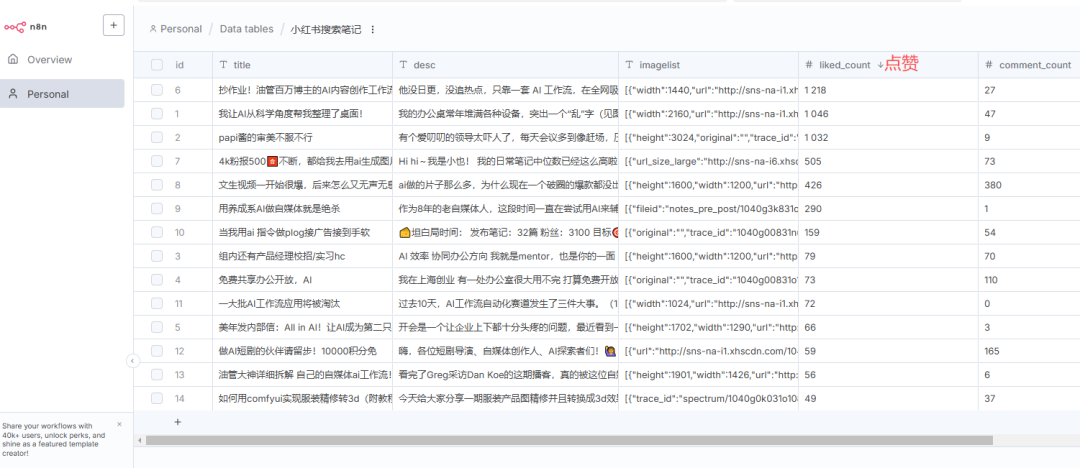The width and height of the screenshot is (1080, 468).
Task: Click the number type icon of liked_count
Action: pos(809,65)
